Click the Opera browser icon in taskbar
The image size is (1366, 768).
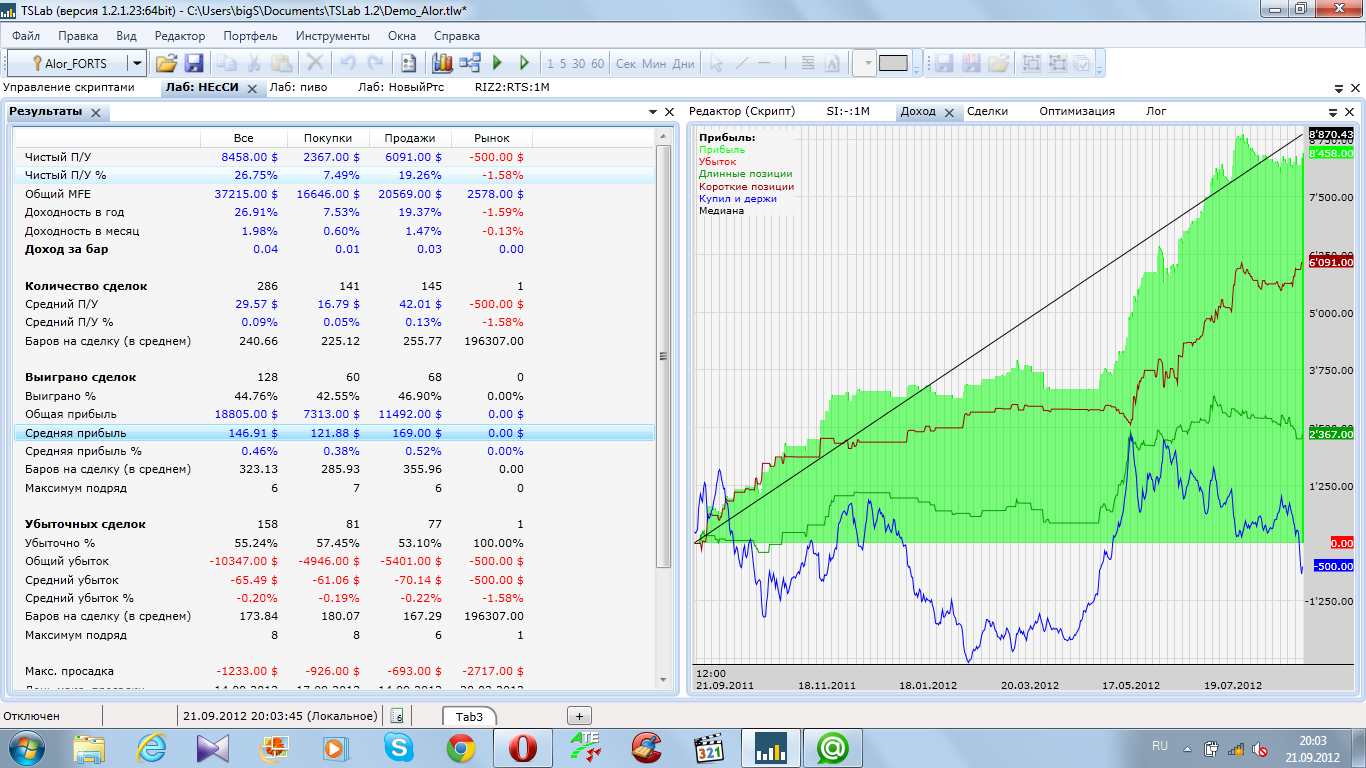[523, 747]
